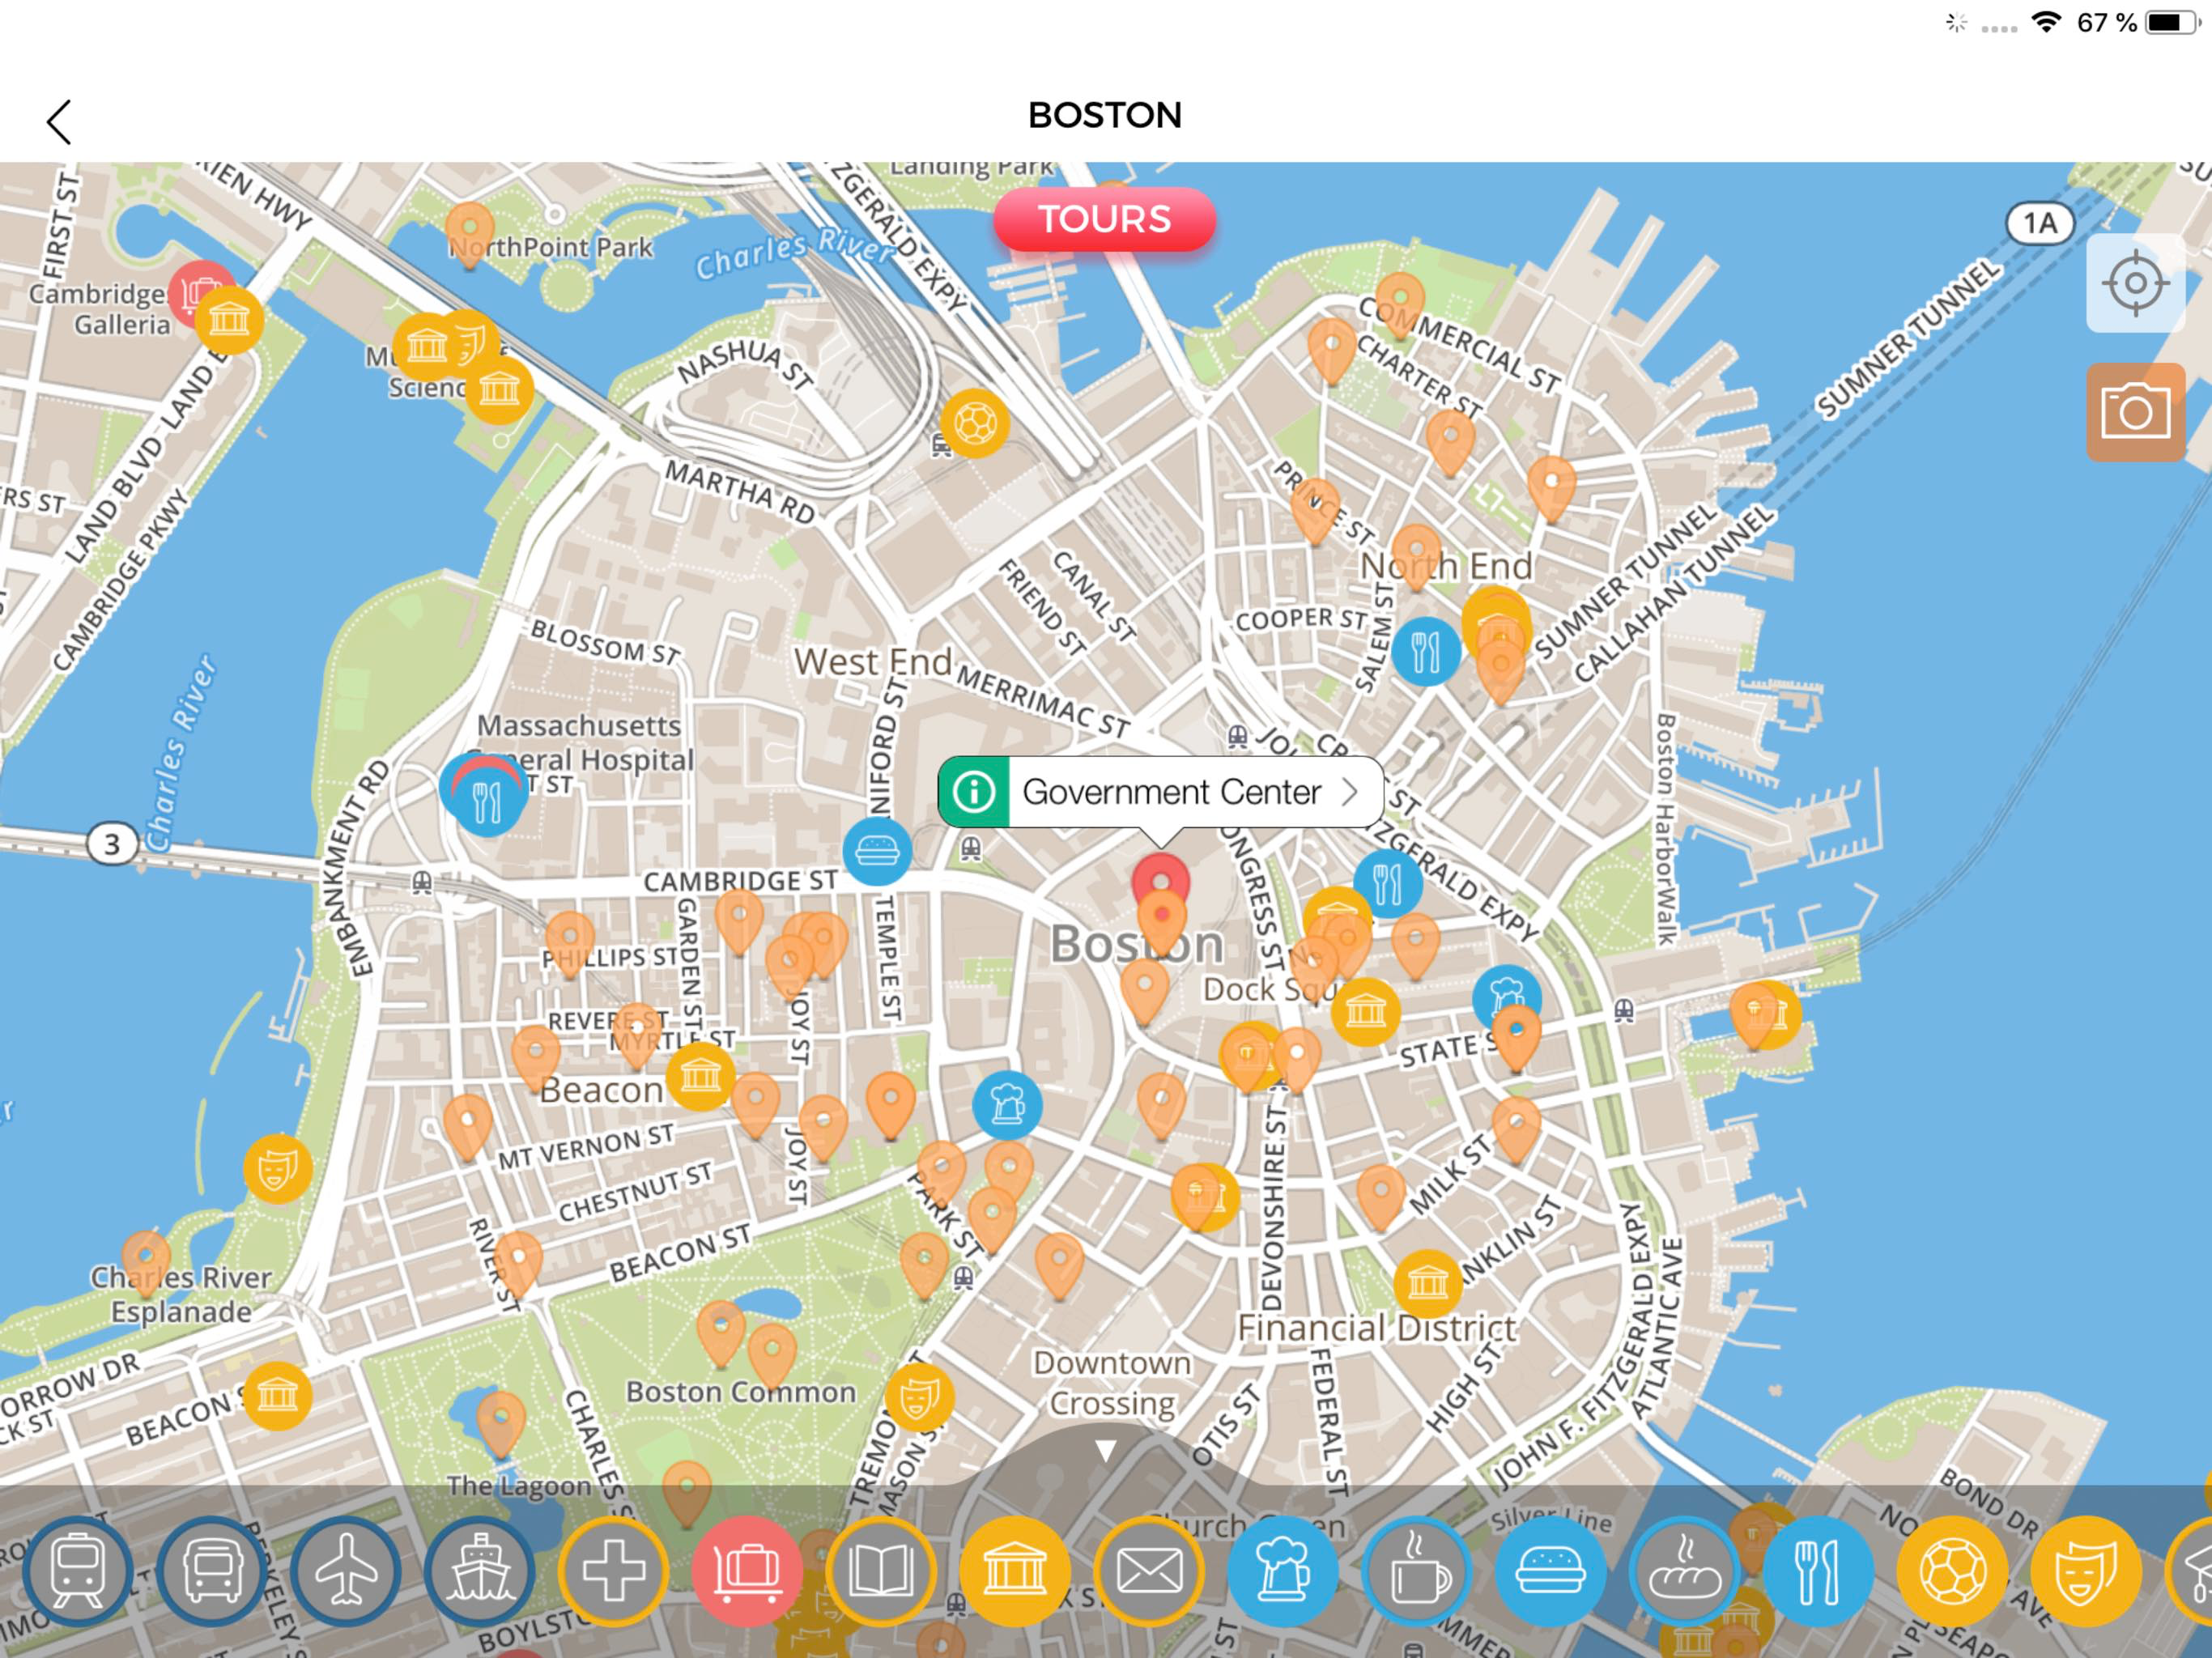2212x1658 pixels.
Task: Check the battery status indicator
Action: point(2172,22)
